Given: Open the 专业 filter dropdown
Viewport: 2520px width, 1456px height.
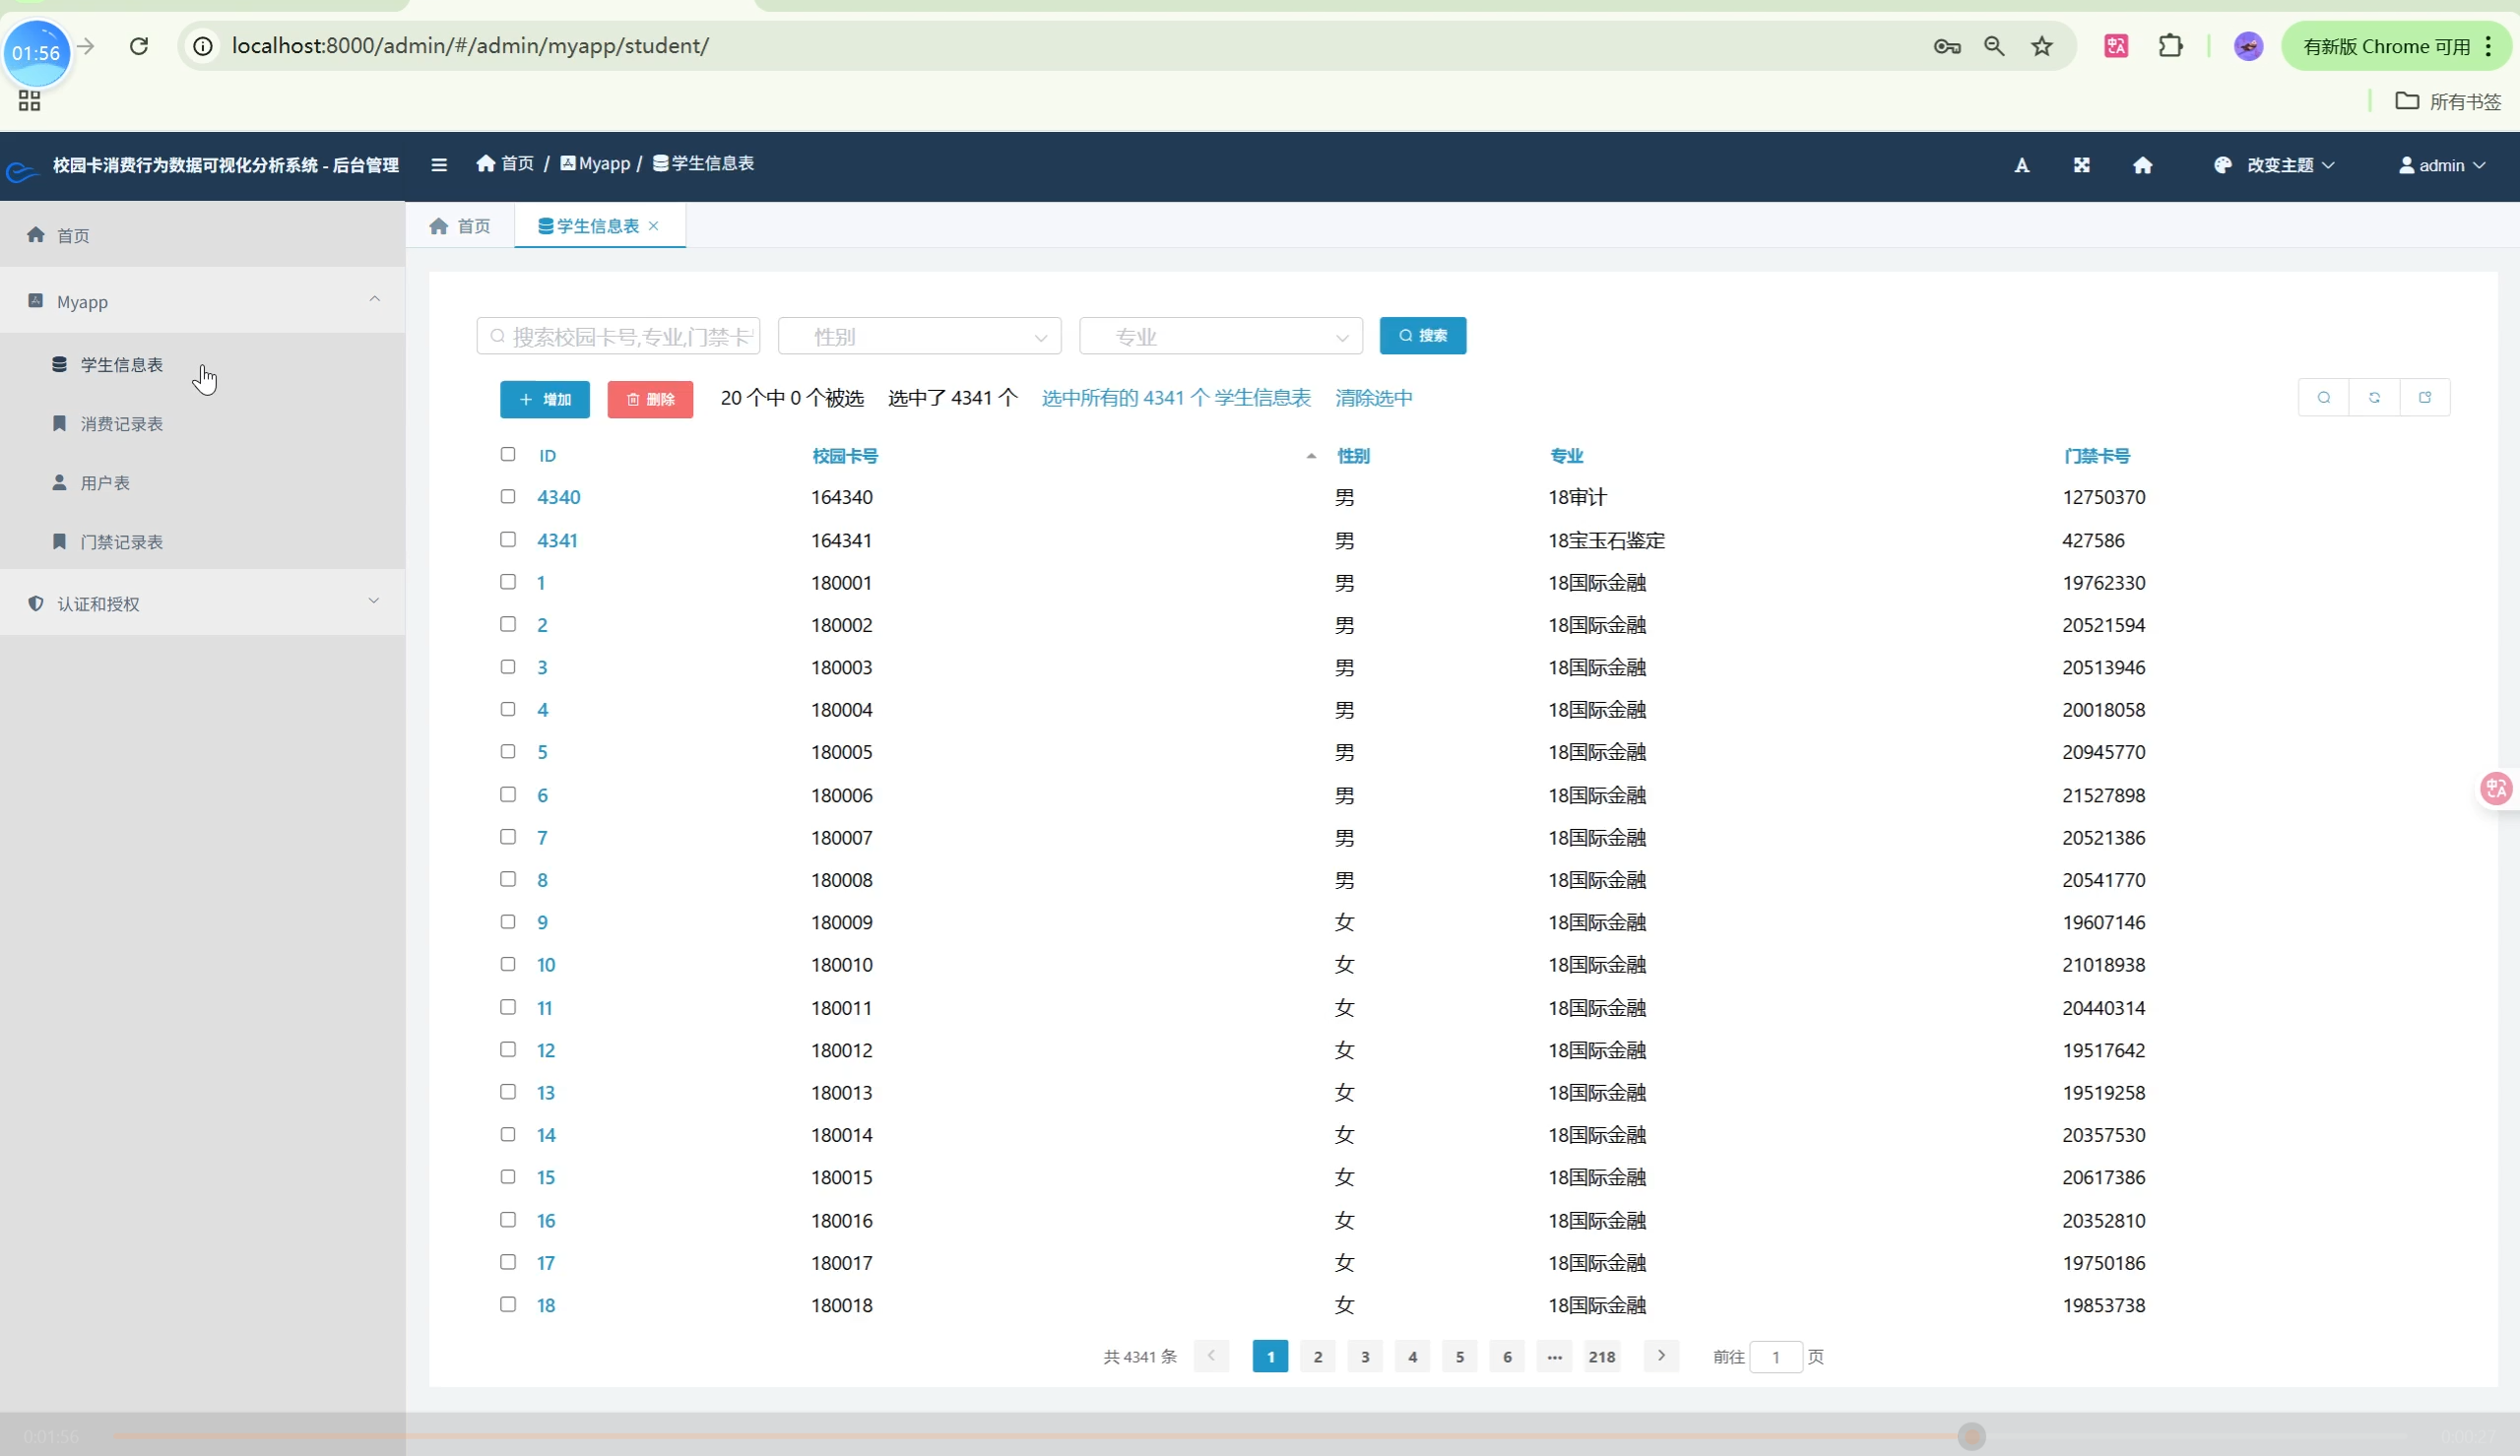Looking at the screenshot, I should [1220, 337].
